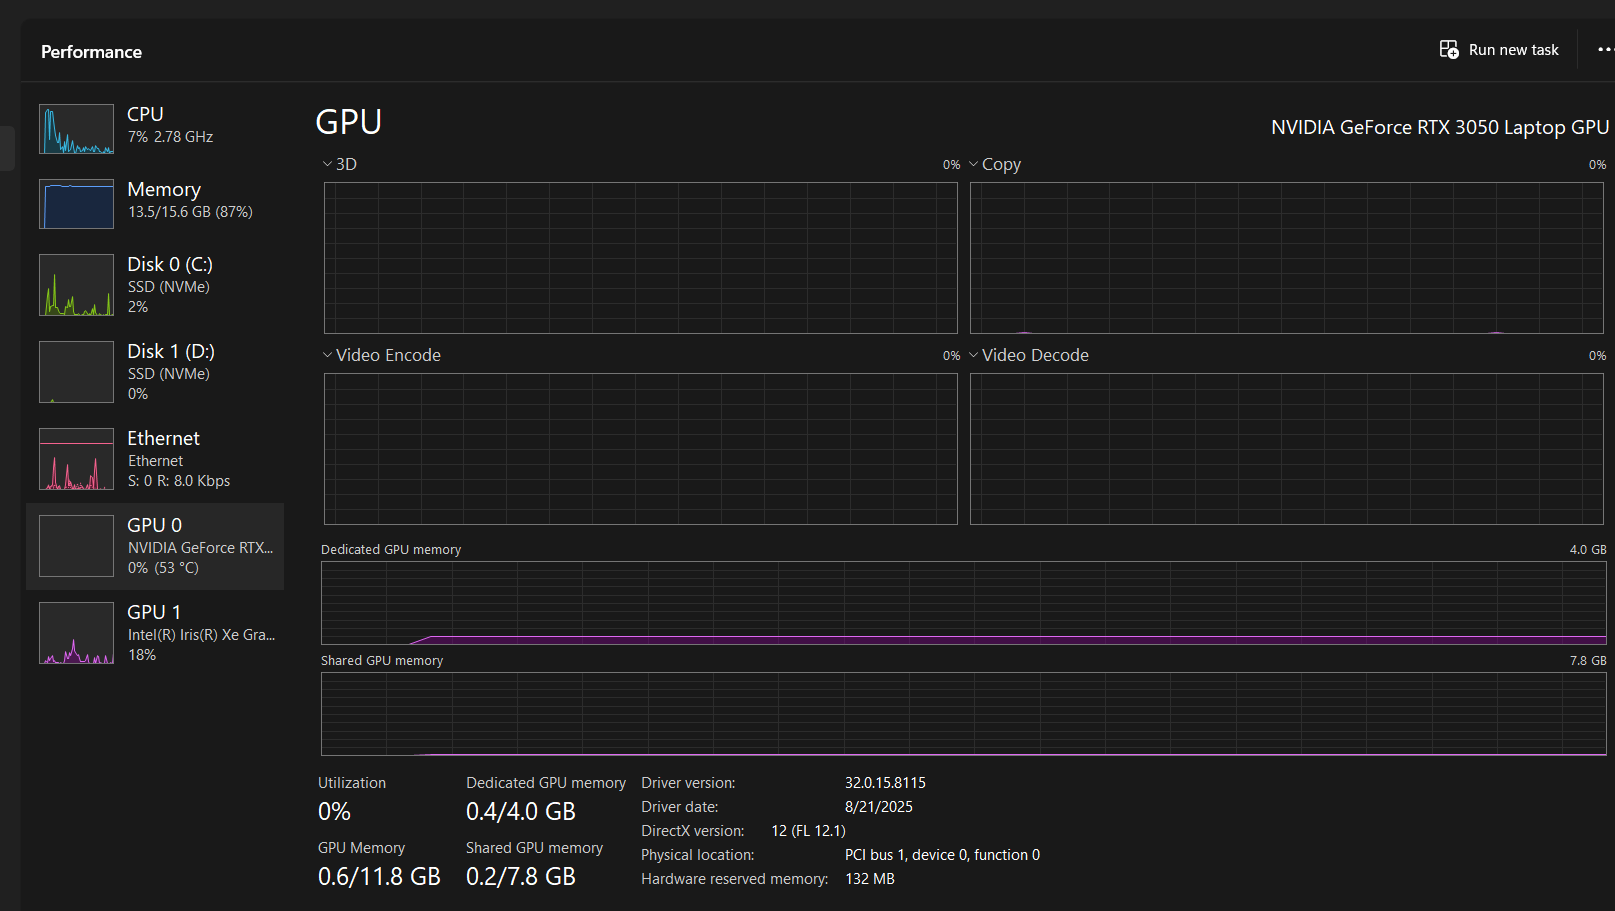The image size is (1615, 911).
Task: Click the Dedicated GPU memory graph
Action: [x=963, y=603]
